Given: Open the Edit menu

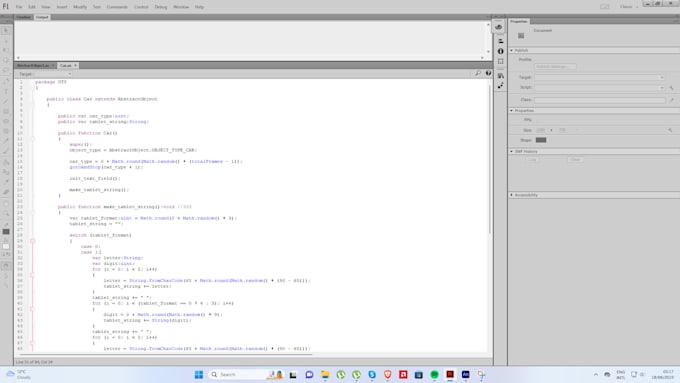Looking at the screenshot, I should coord(32,7).
